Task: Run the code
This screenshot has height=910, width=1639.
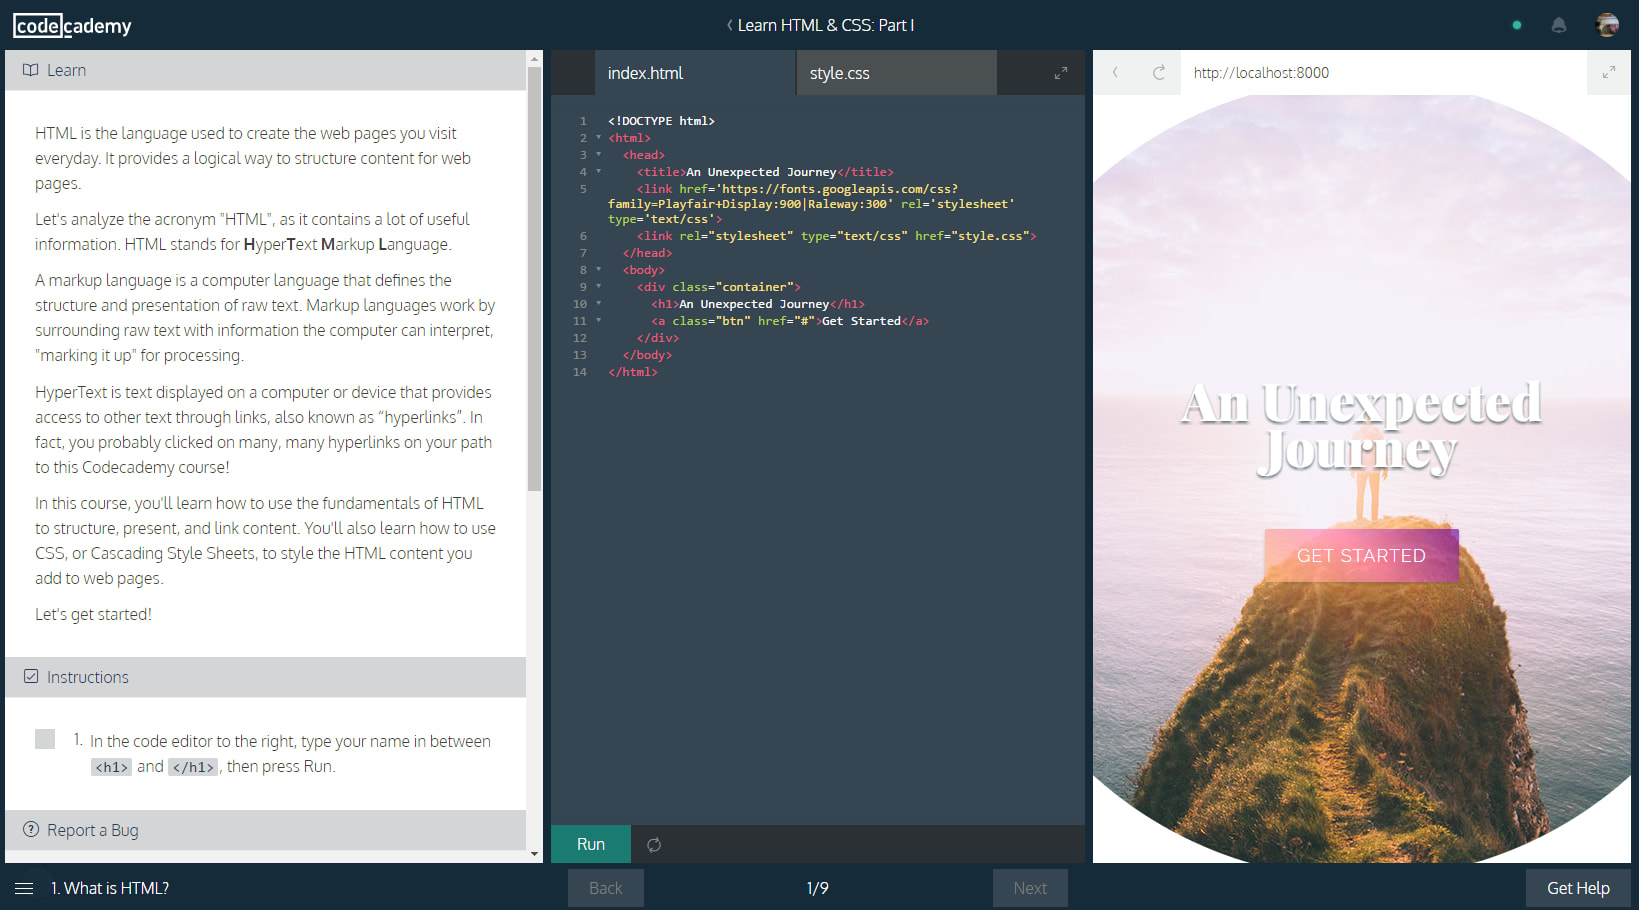Action: pyautogui.click(x=591, y=844)
